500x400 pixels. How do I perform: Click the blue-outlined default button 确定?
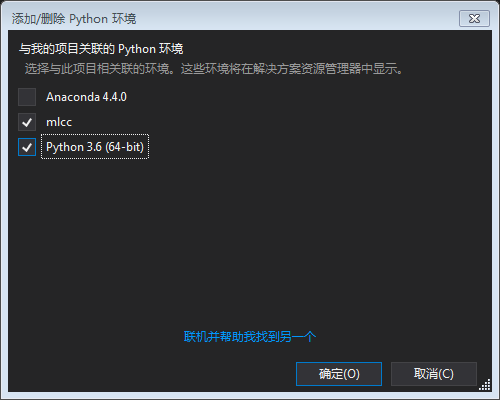pos(339,374)
